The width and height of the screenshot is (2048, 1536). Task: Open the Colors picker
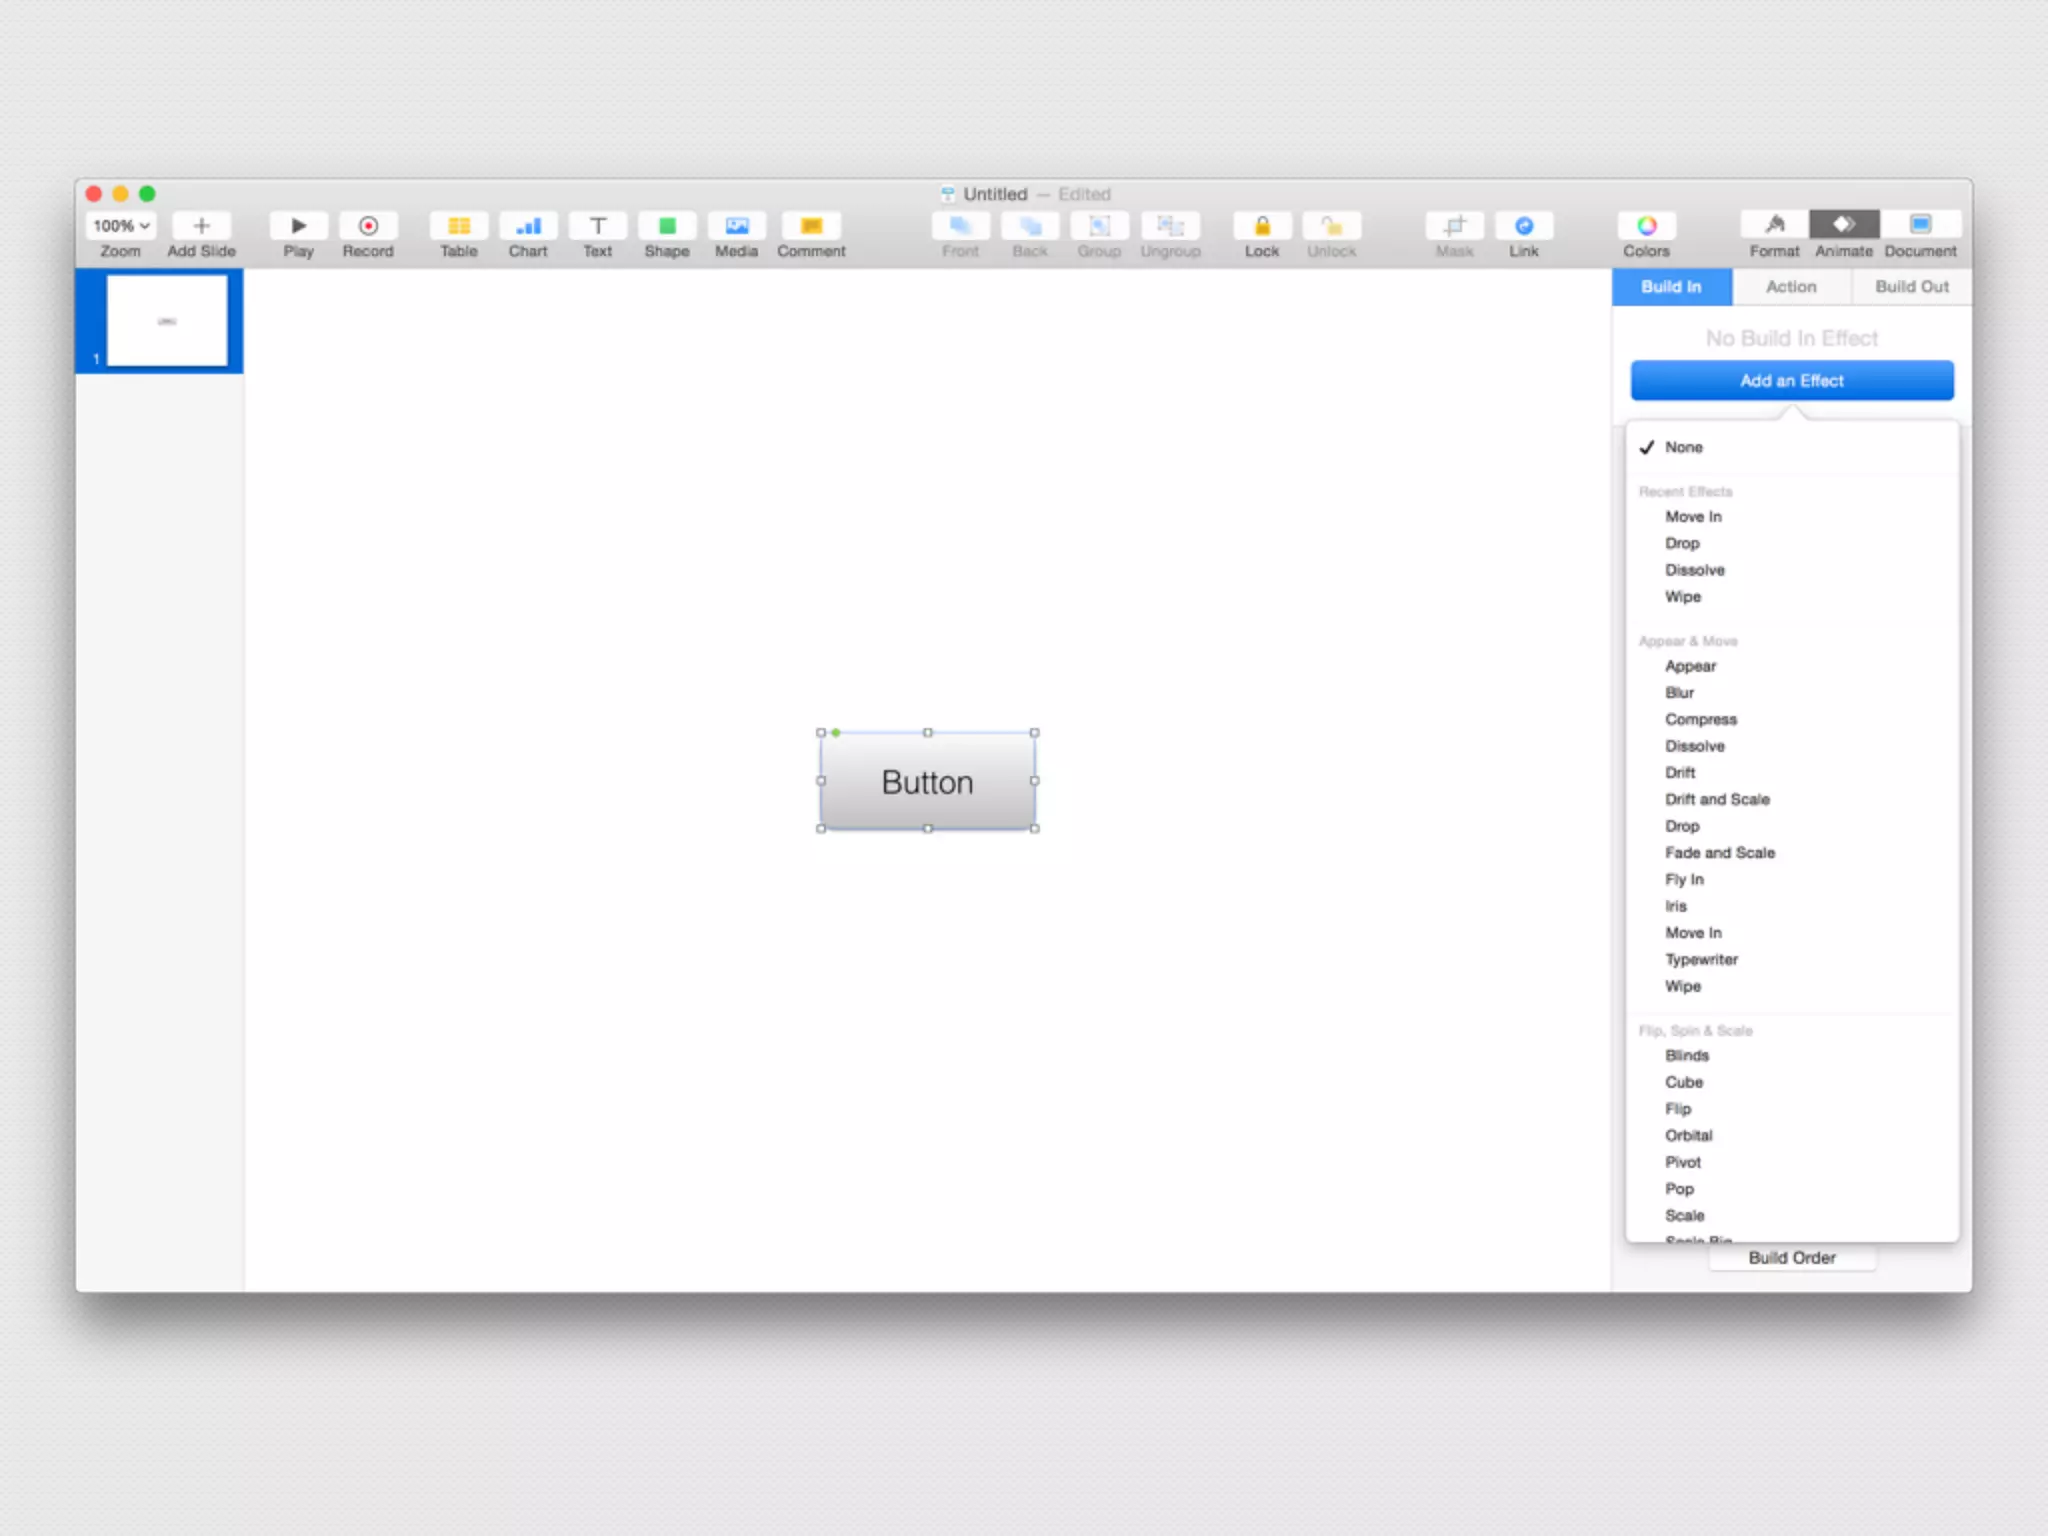1646,226
